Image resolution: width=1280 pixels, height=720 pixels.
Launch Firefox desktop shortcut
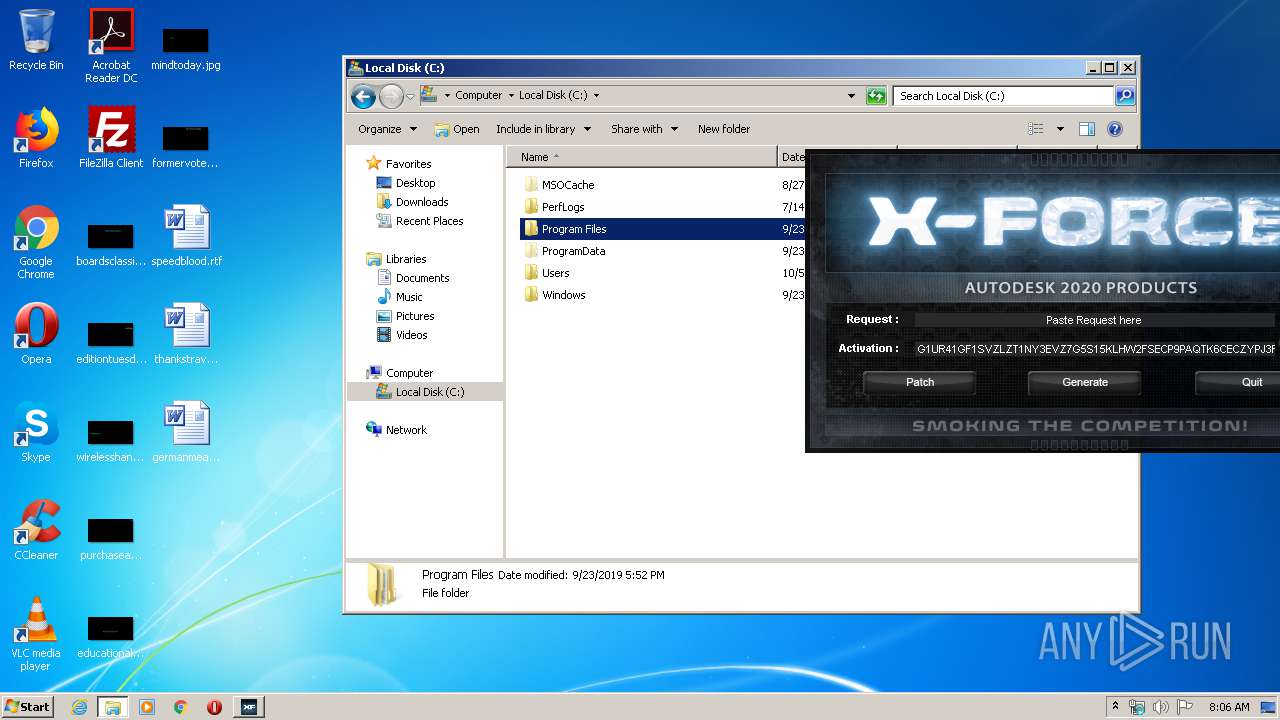(36, 137)
